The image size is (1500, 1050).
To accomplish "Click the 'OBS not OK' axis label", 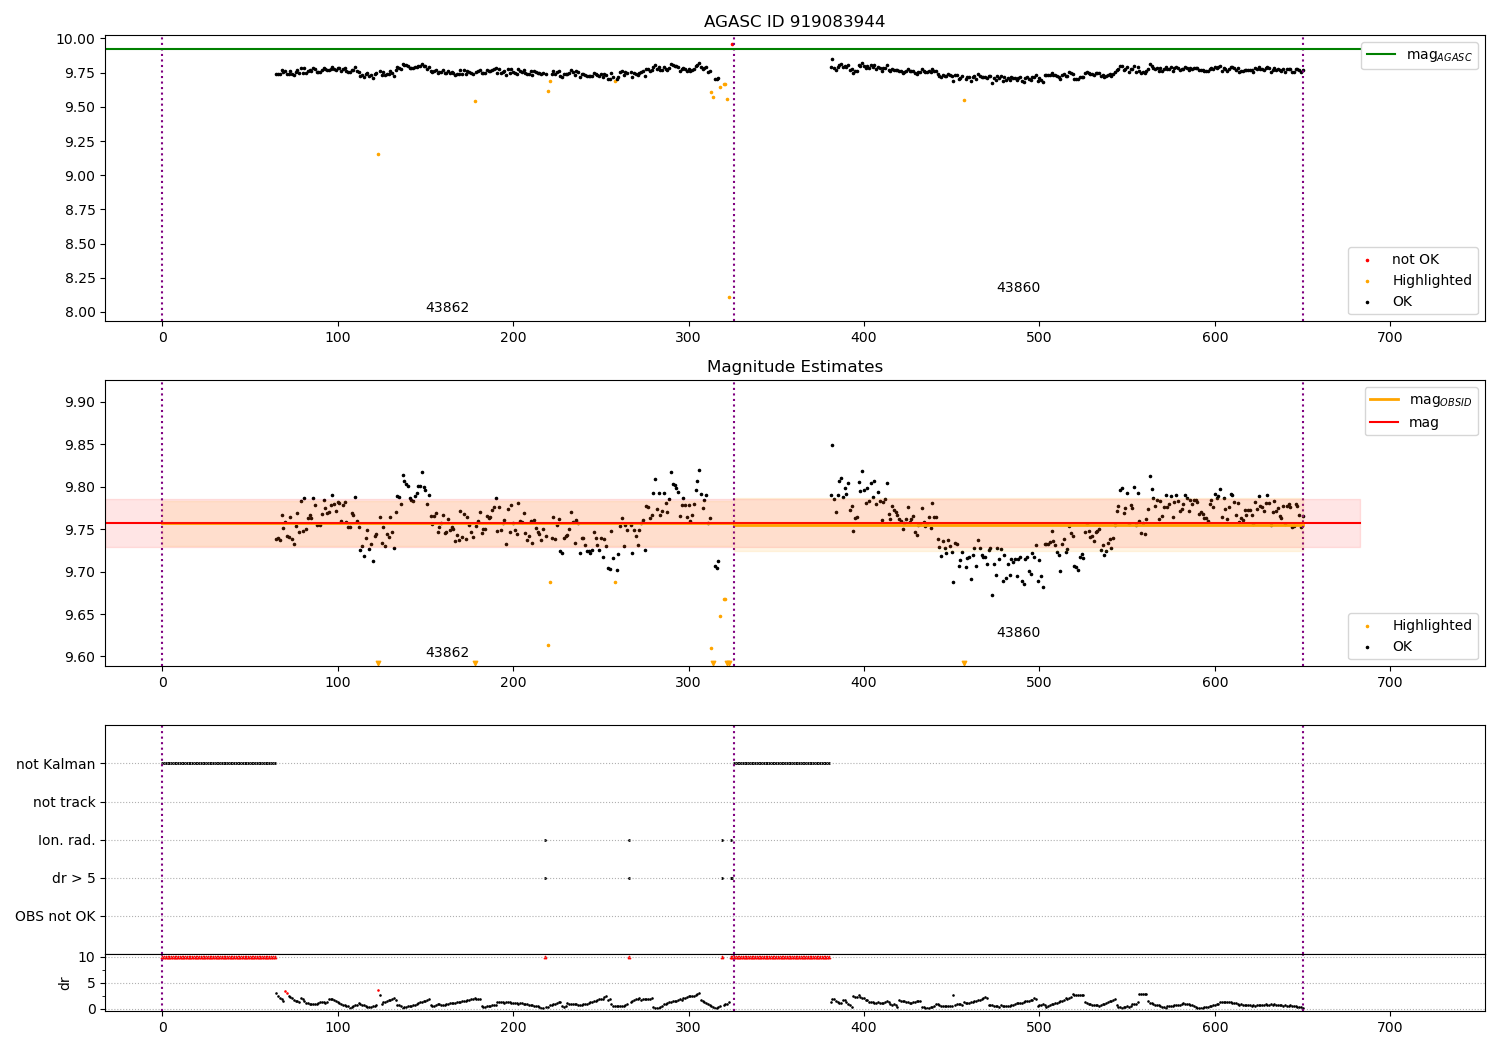I will coord(56,917).
